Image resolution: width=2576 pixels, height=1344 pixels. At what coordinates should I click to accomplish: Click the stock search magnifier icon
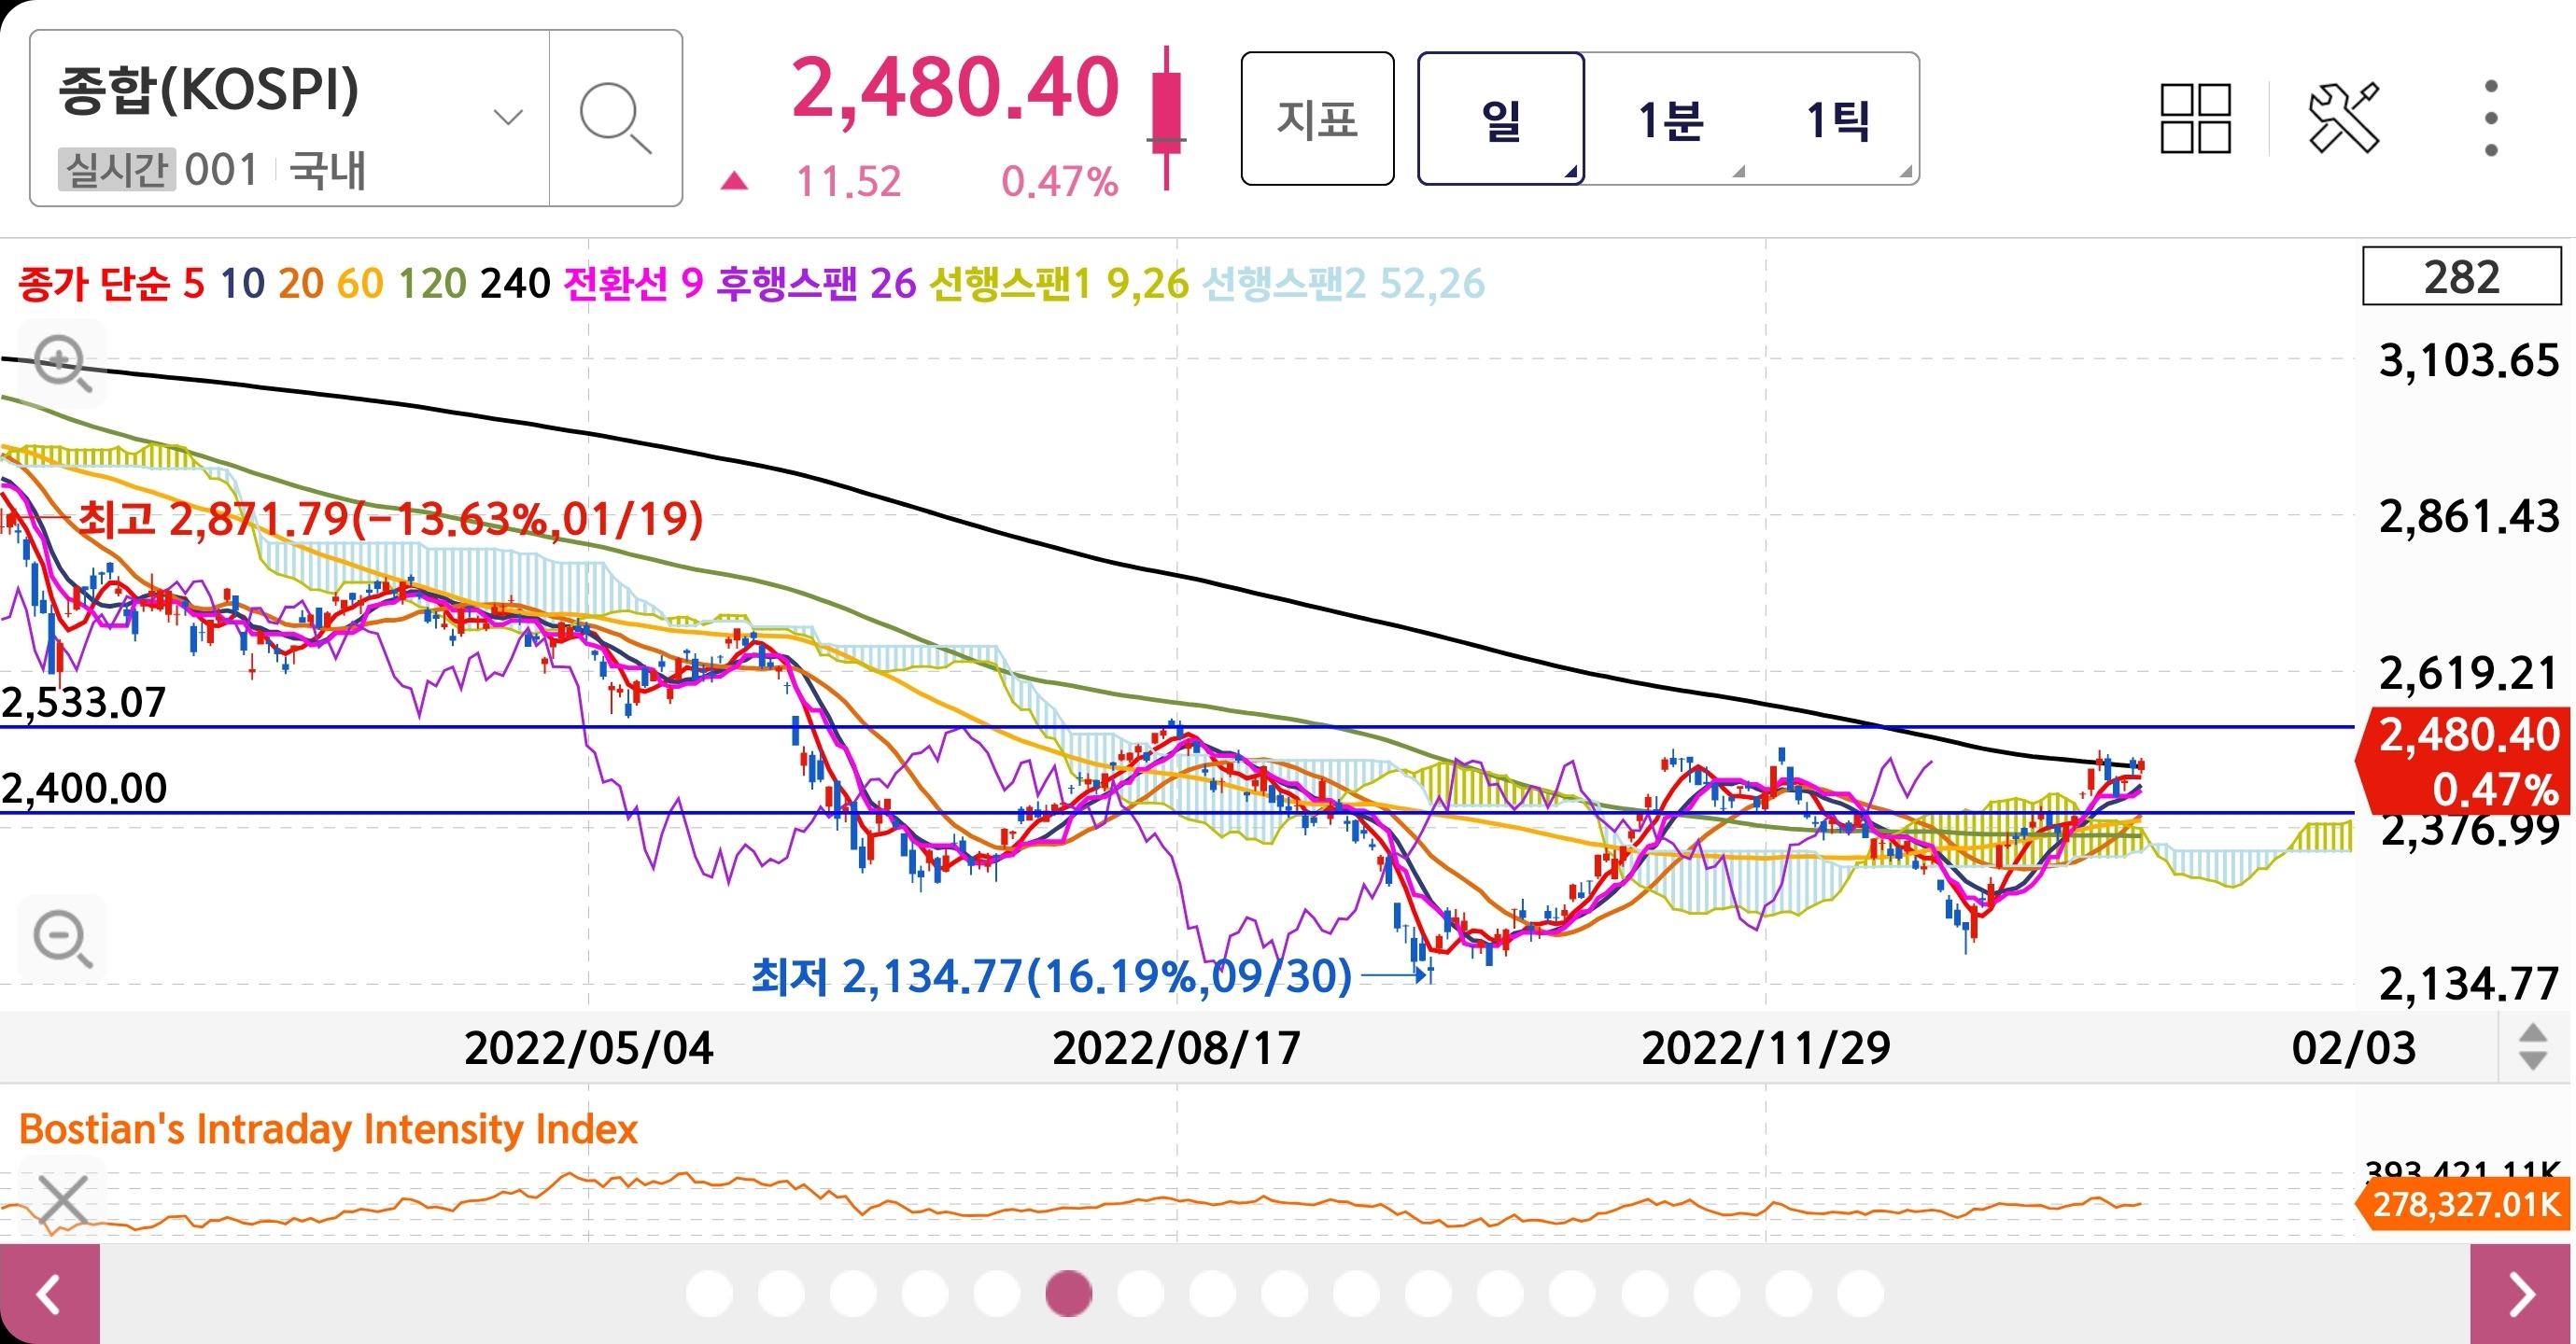(615, 119)
